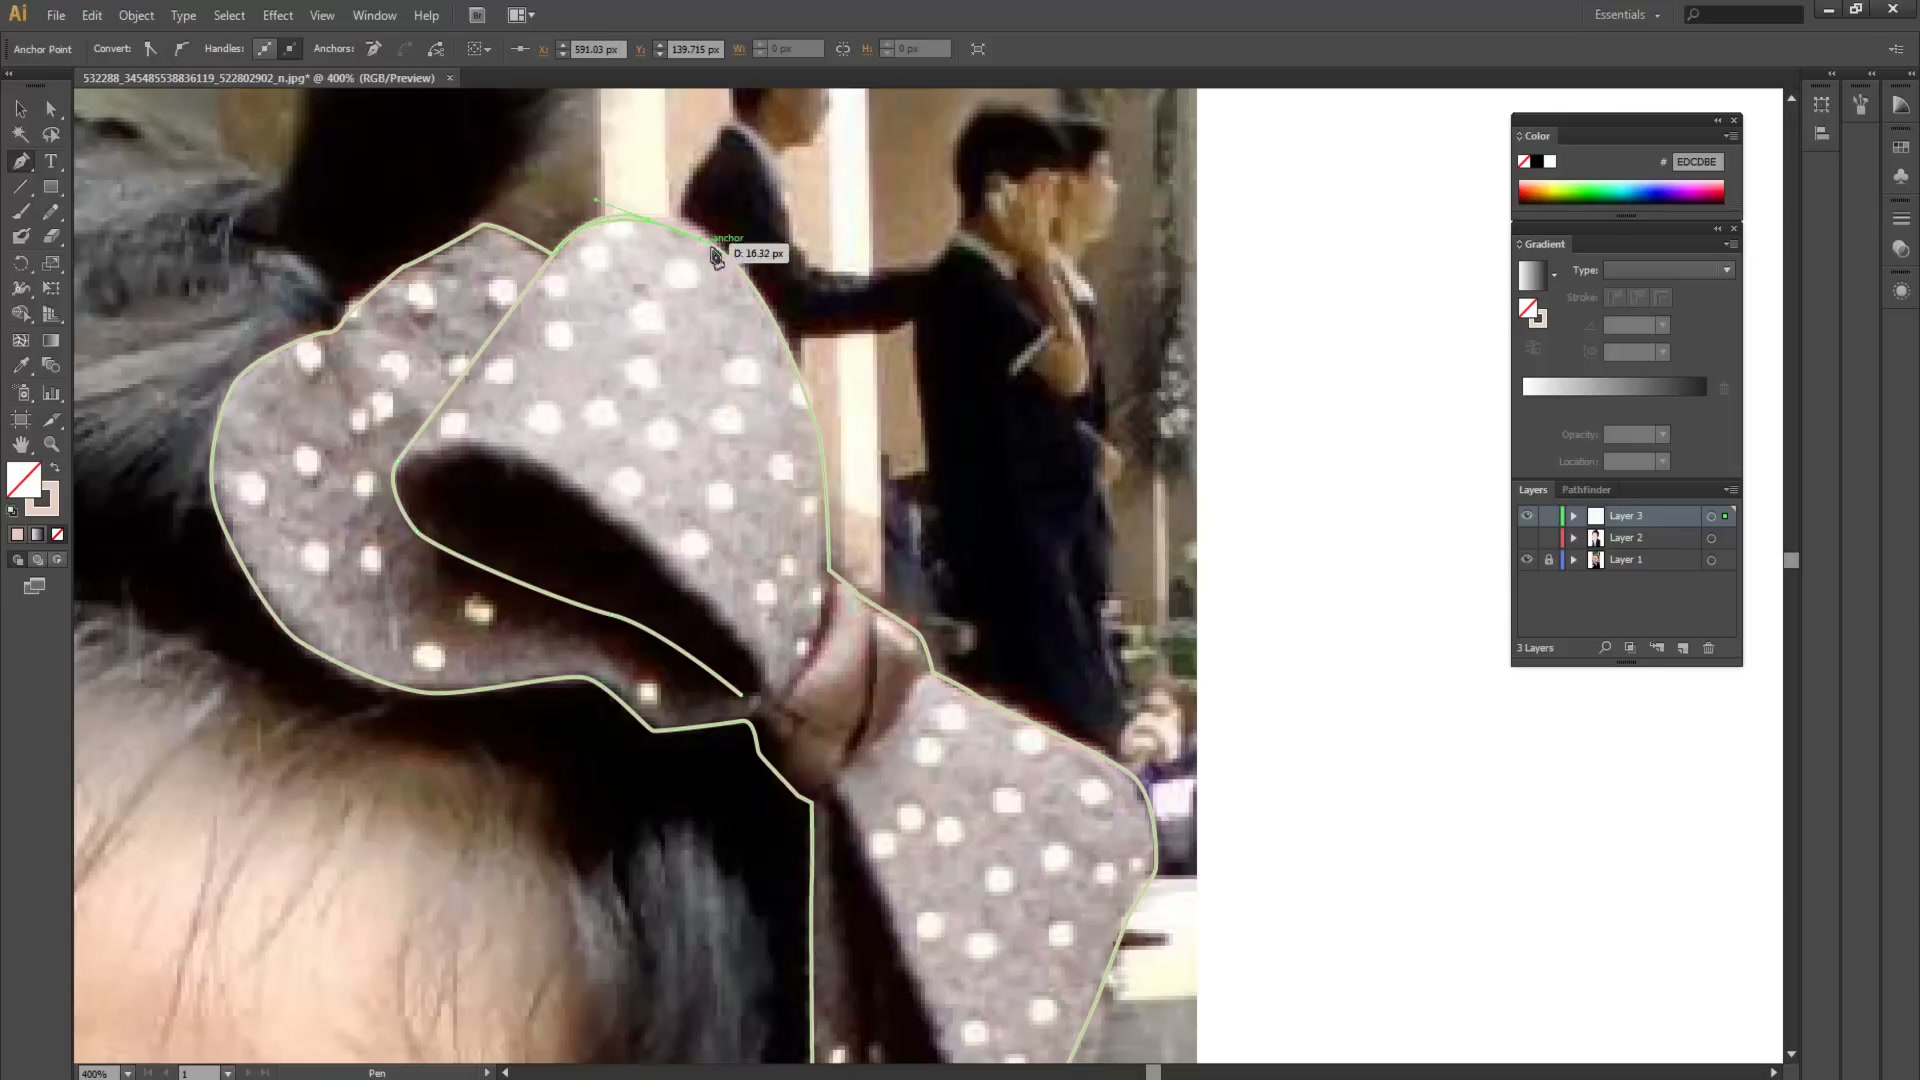Select the Line Segment tool

[x=21, y=187]
